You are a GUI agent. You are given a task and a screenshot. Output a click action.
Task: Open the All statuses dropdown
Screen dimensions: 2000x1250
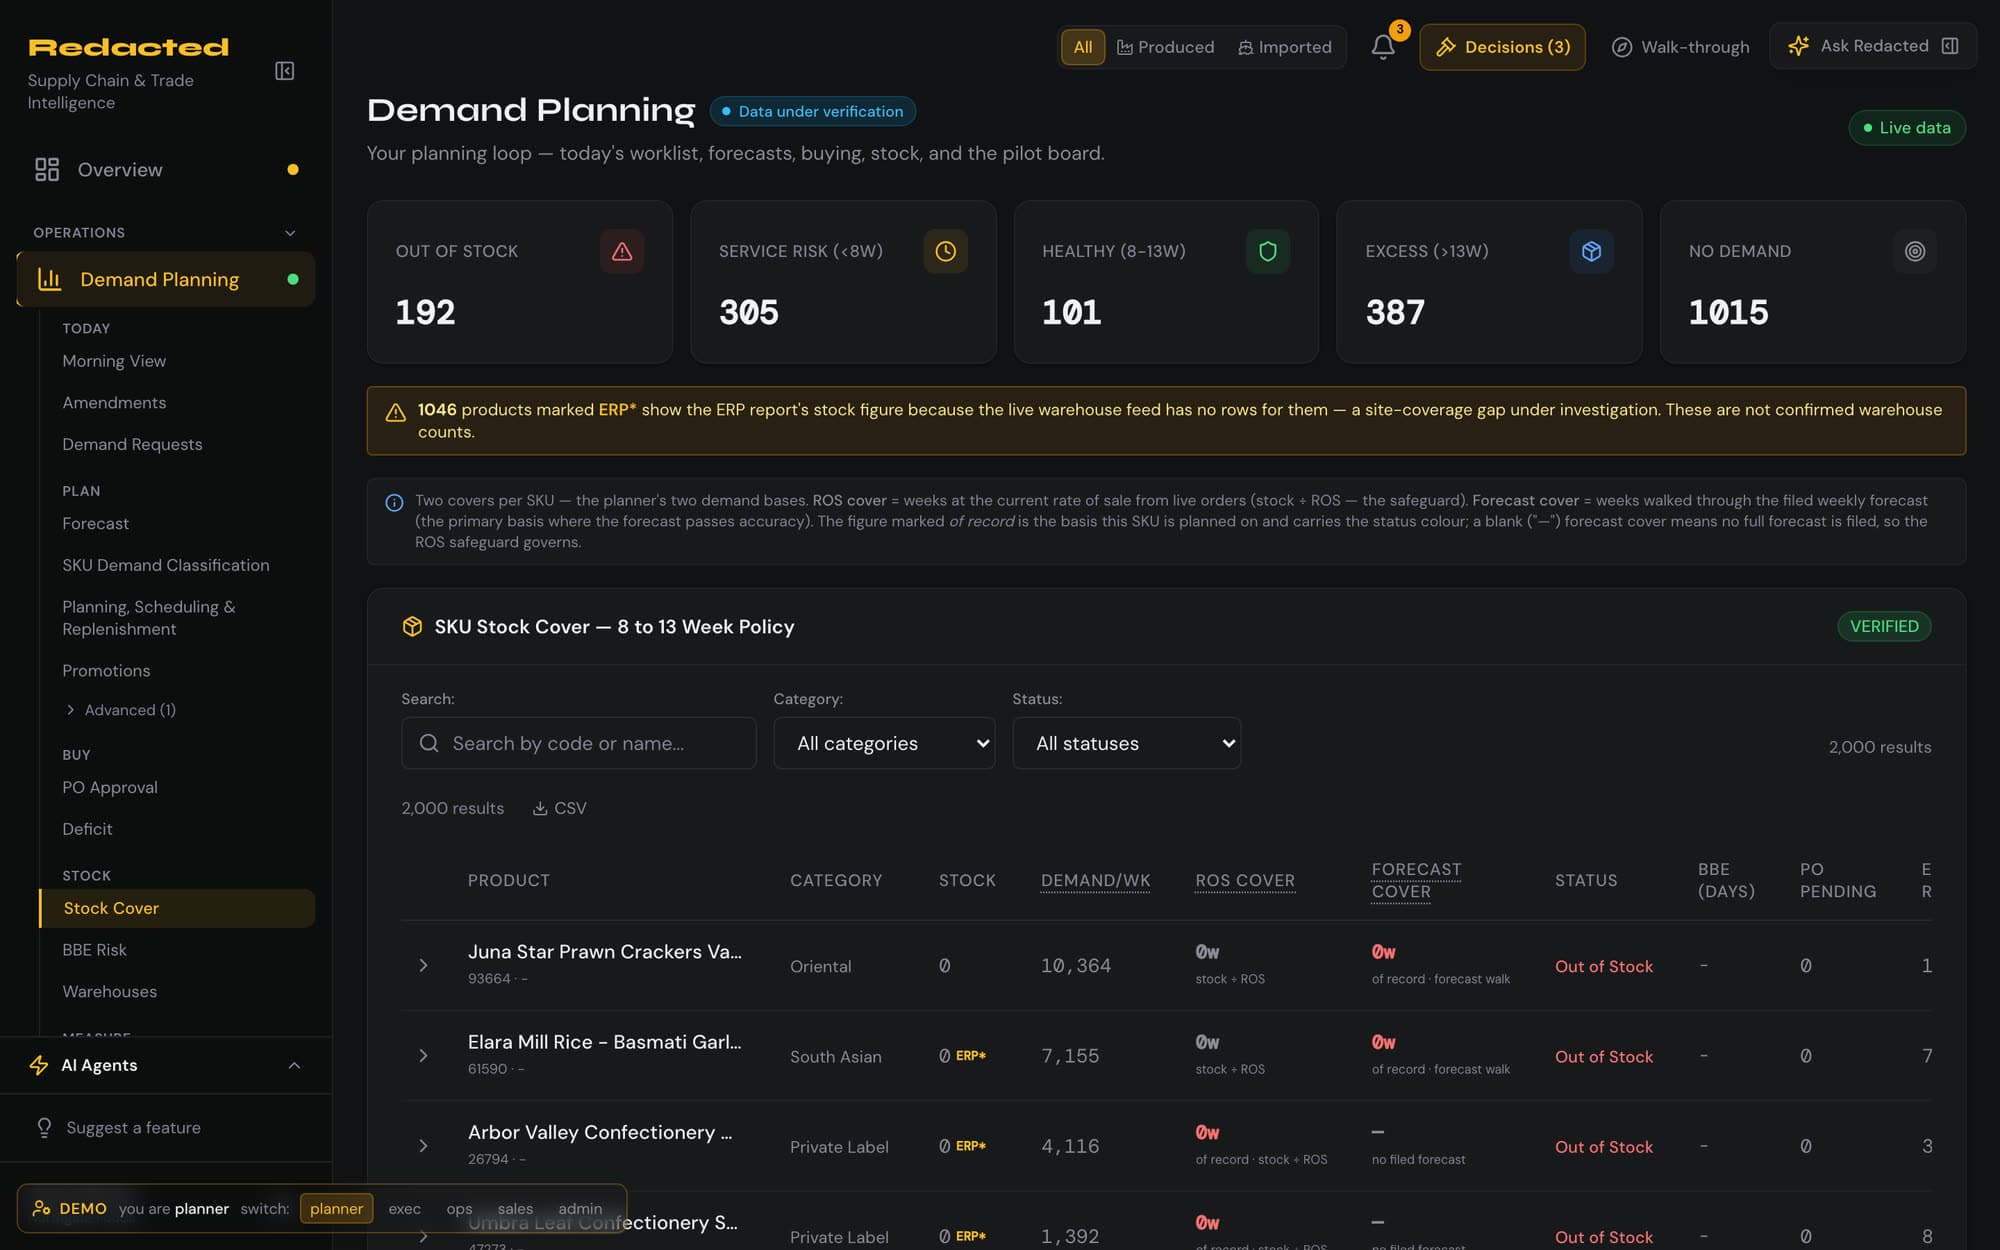[1127, 743]
